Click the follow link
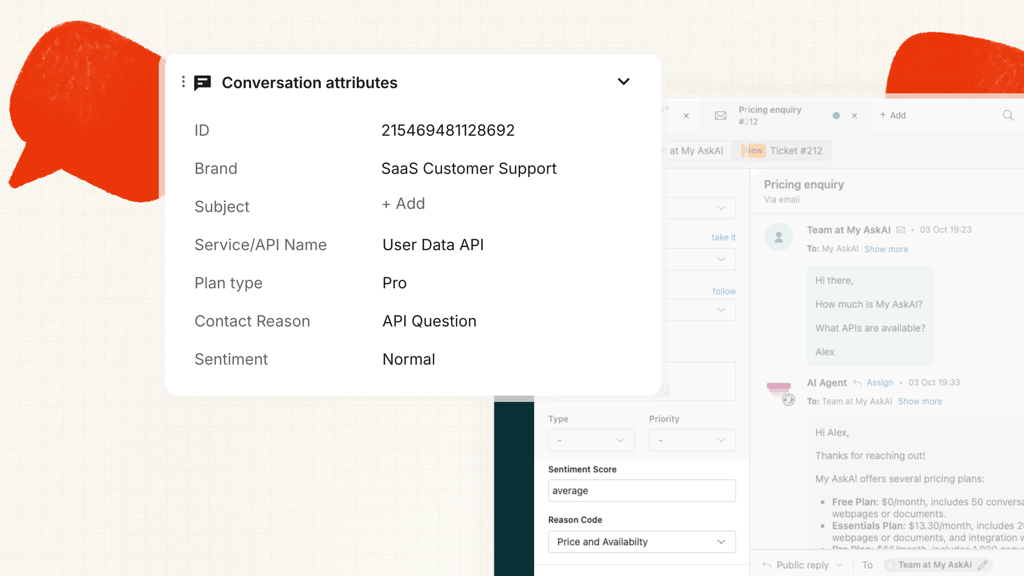Viewport: 1024px width, 576px height. 724,291
